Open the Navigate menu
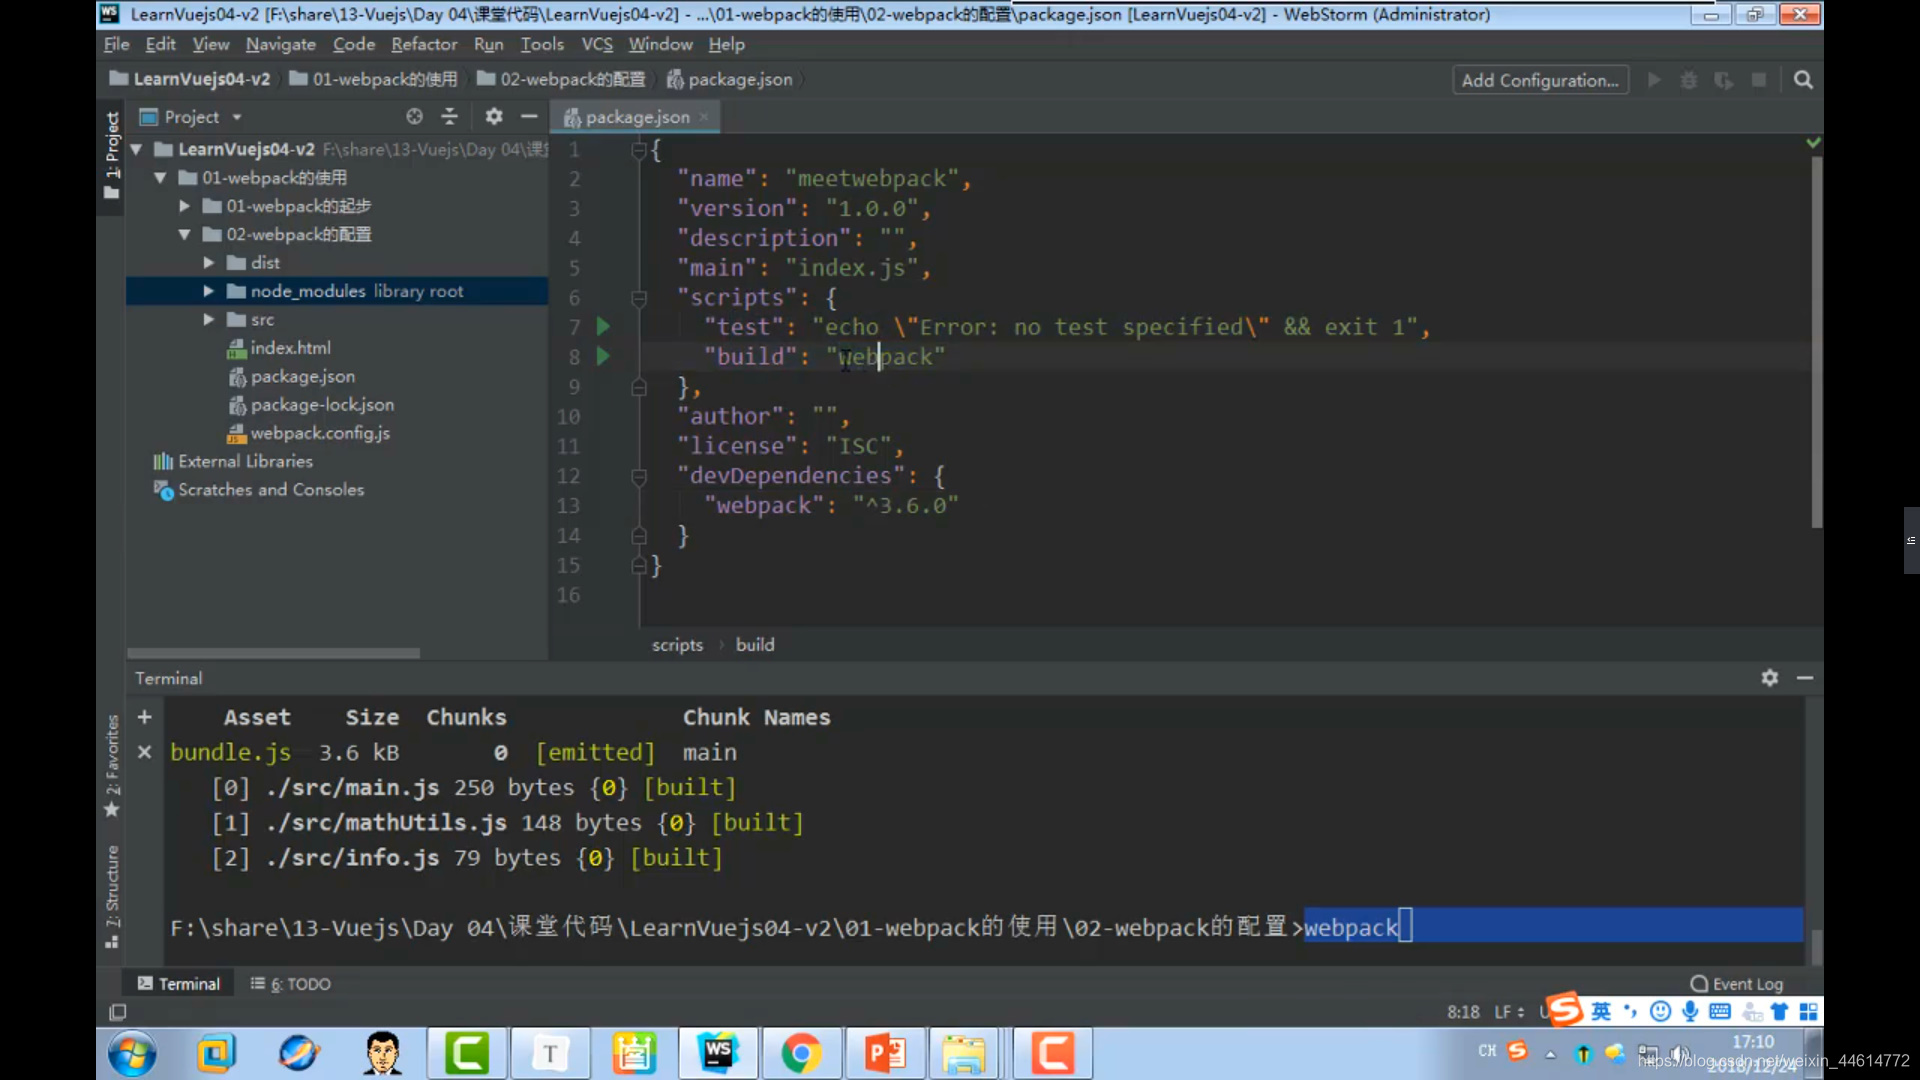The image size is (1920, 1080). (280, 44)
